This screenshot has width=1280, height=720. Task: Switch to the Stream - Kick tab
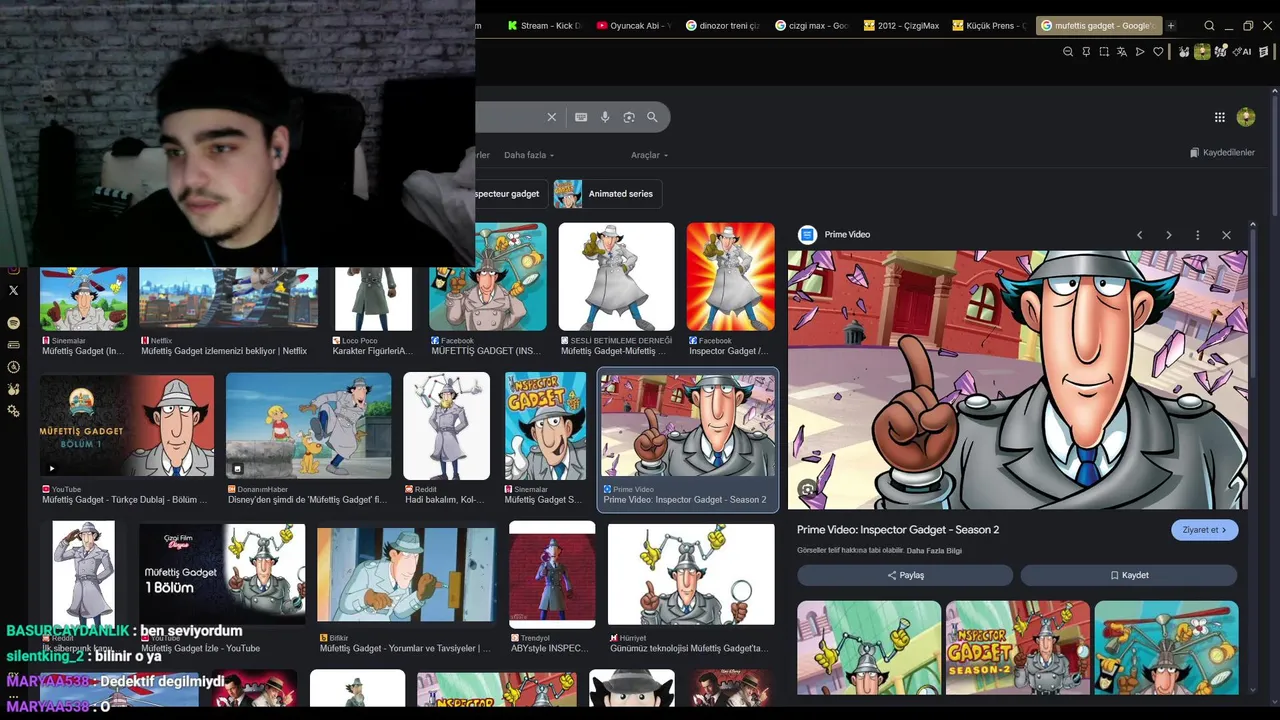544,26
